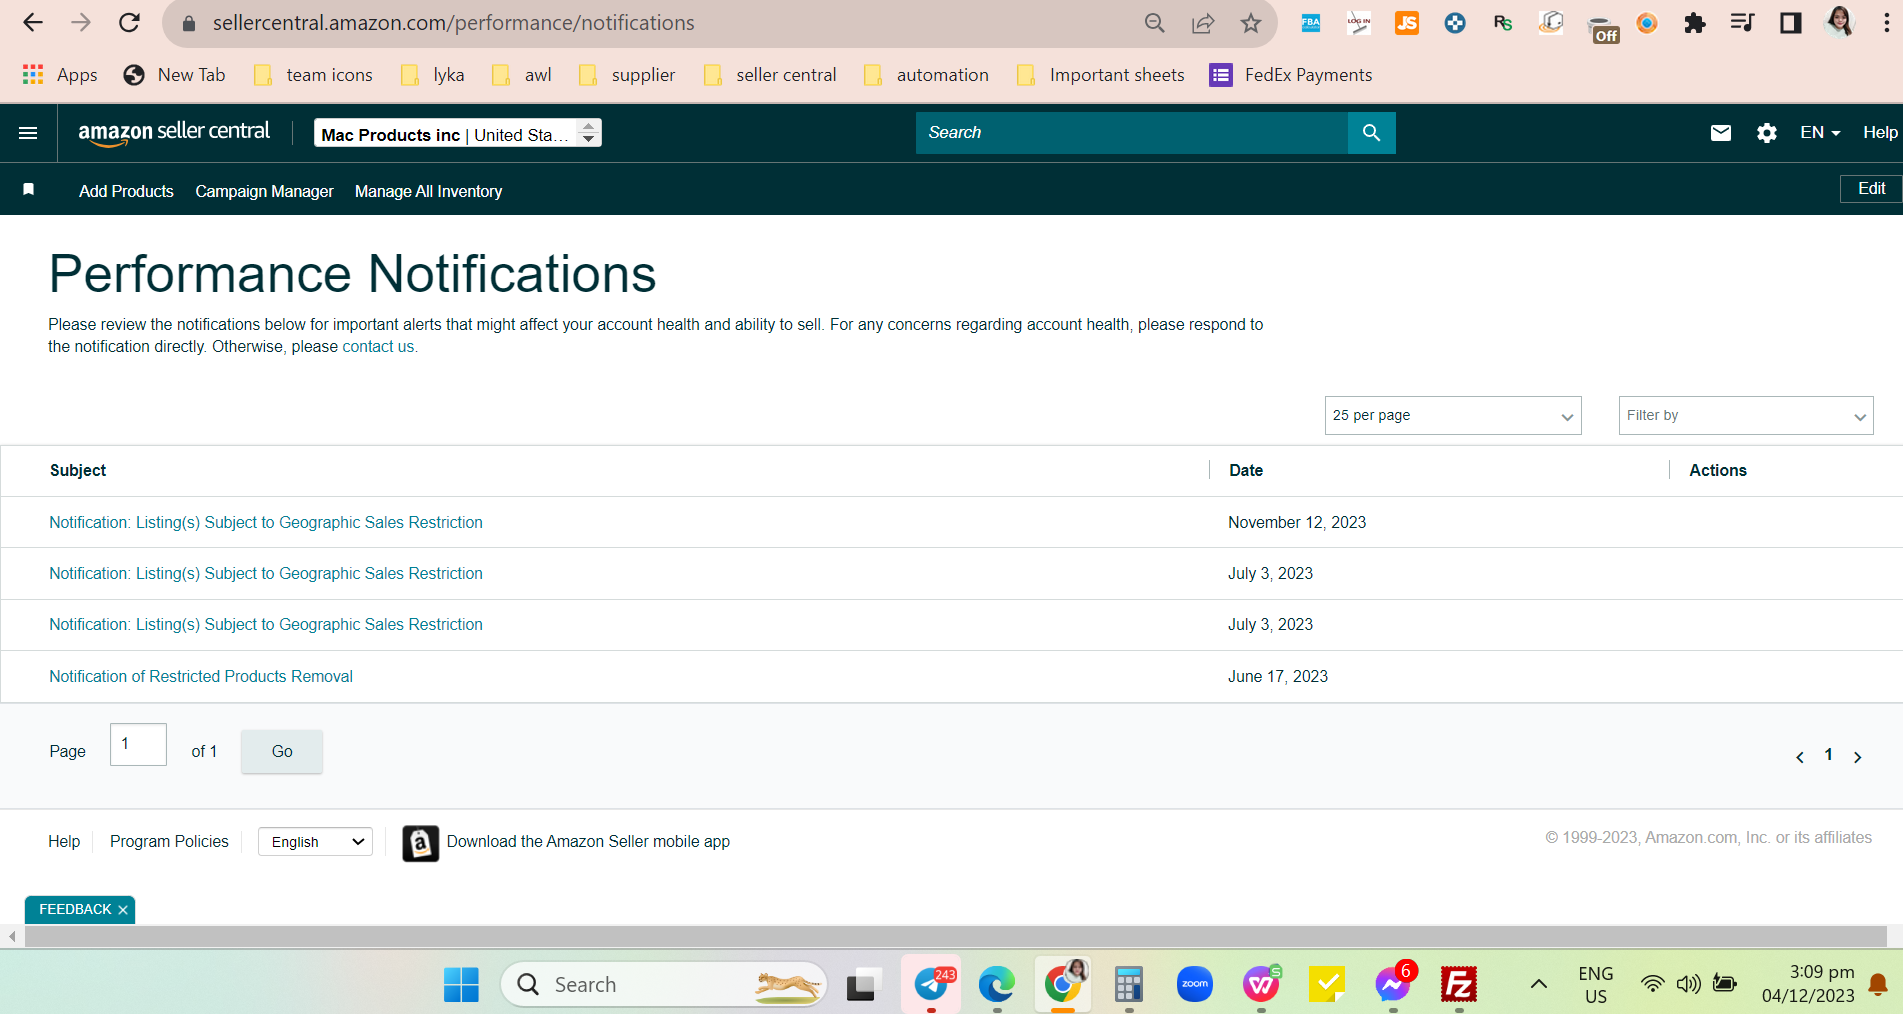Click the JS extension icon
This screenshot has width=1903, height=1014.
click(1406, 23)
